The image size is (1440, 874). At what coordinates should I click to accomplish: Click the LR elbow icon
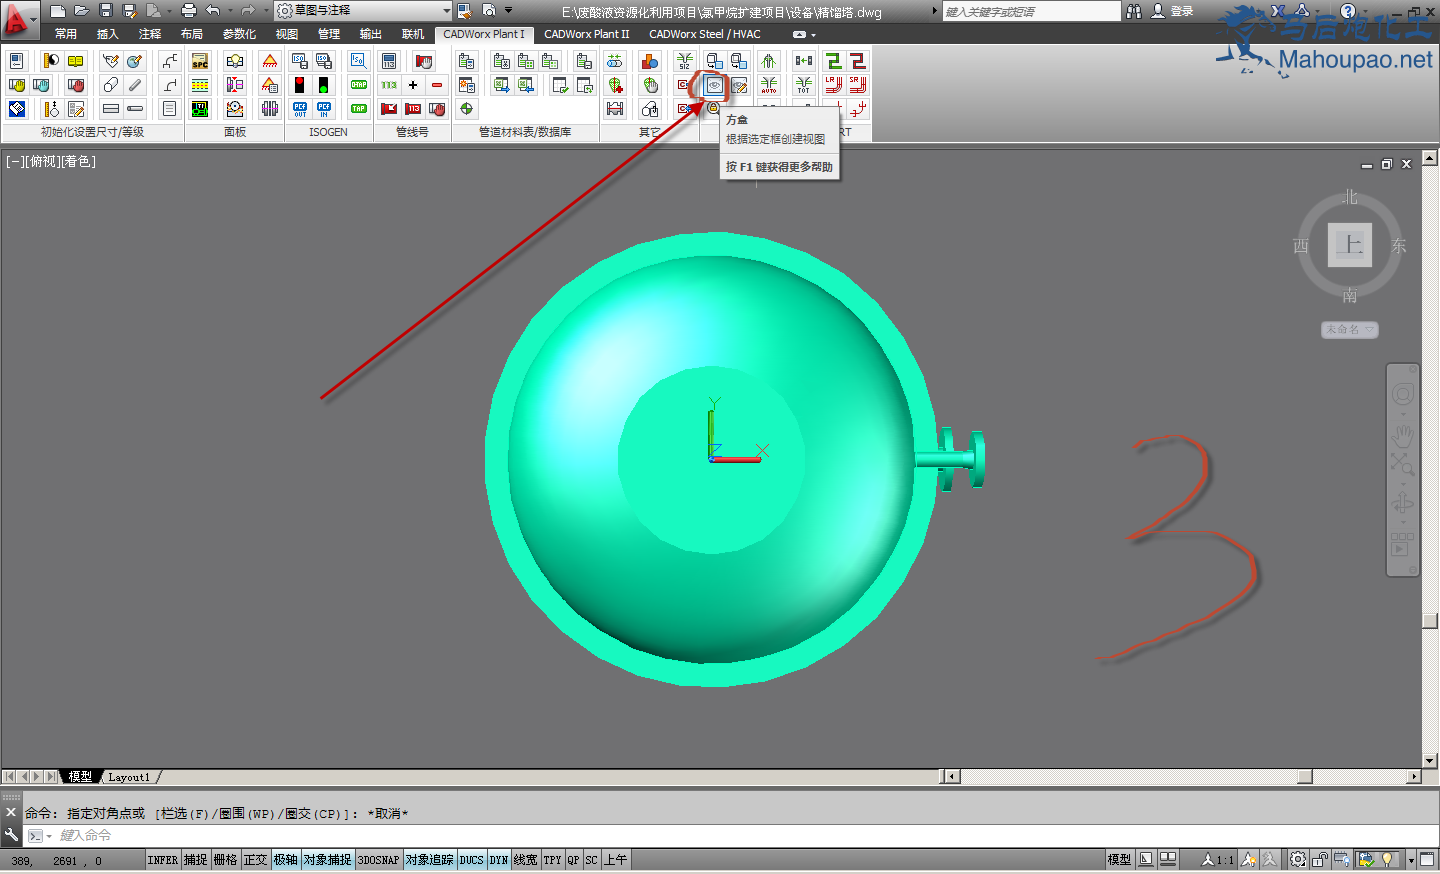tap(833, 85)
